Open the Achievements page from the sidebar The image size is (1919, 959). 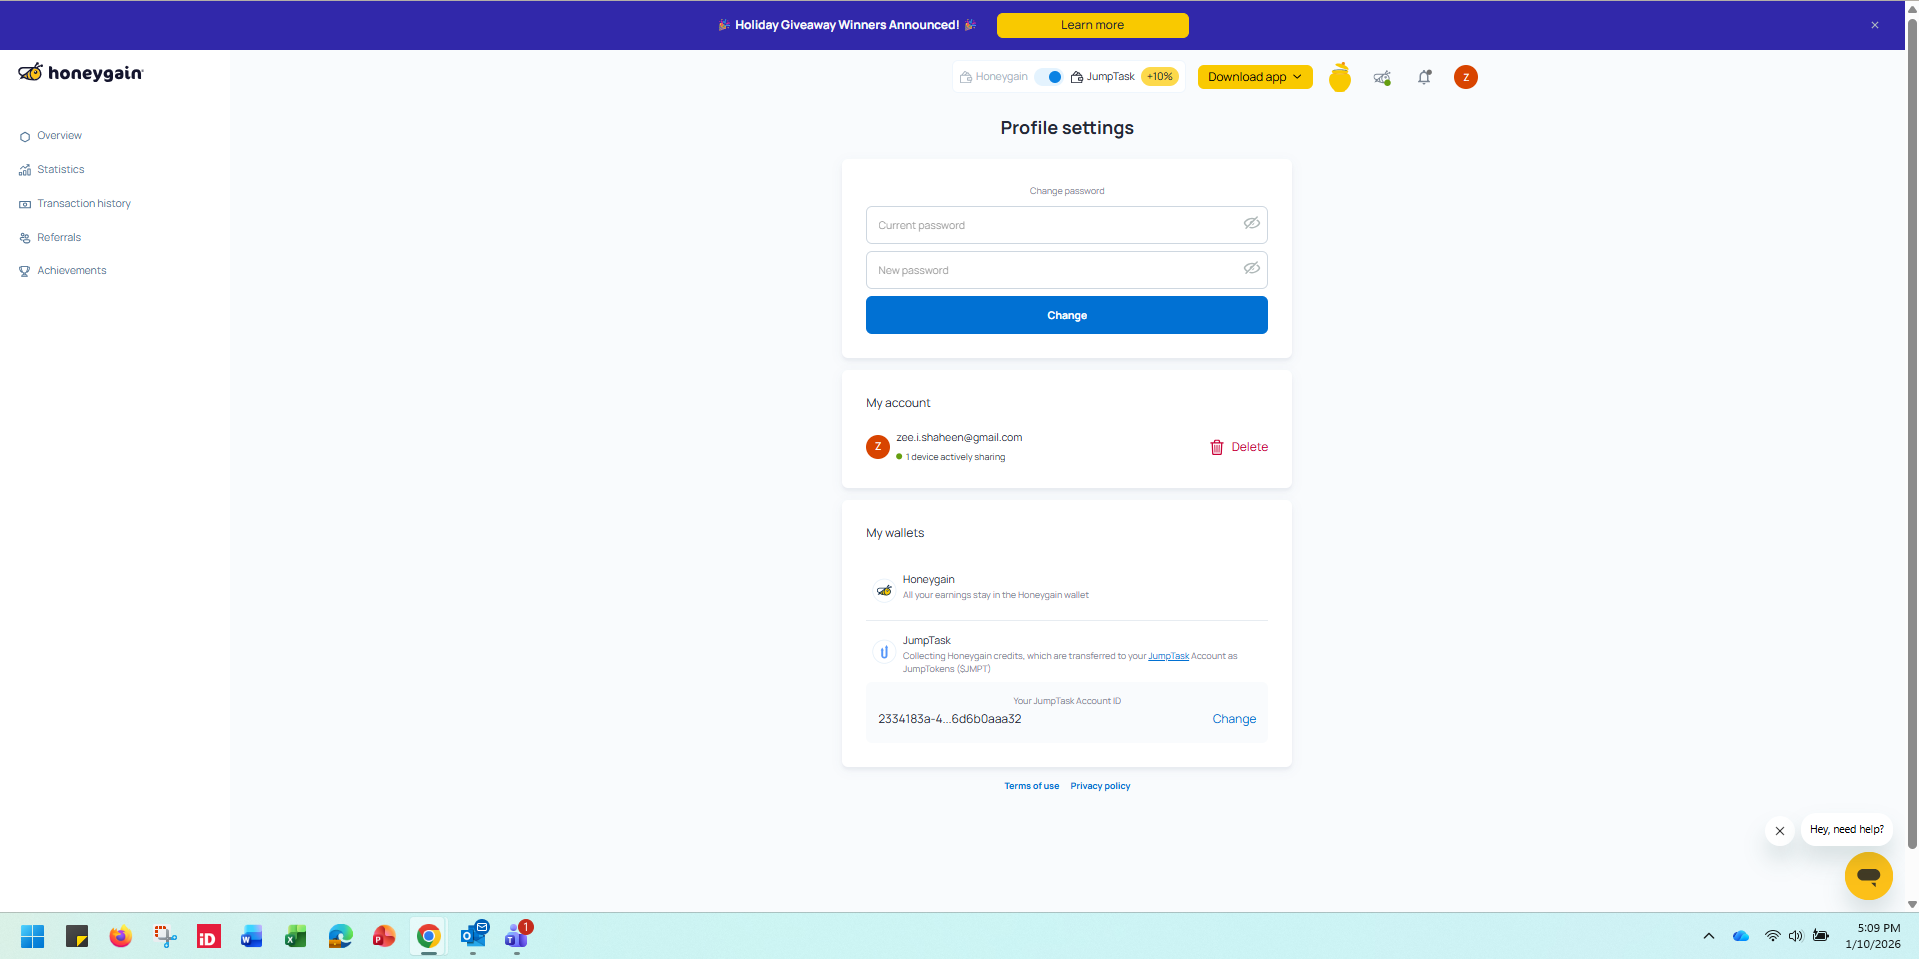[71, 271]
